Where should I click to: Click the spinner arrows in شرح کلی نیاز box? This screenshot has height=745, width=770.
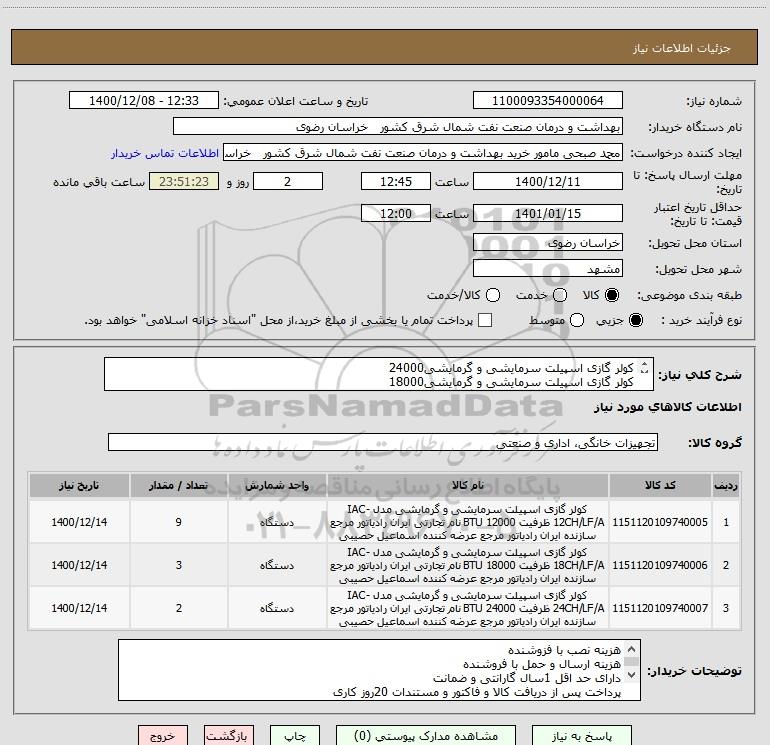645,367
